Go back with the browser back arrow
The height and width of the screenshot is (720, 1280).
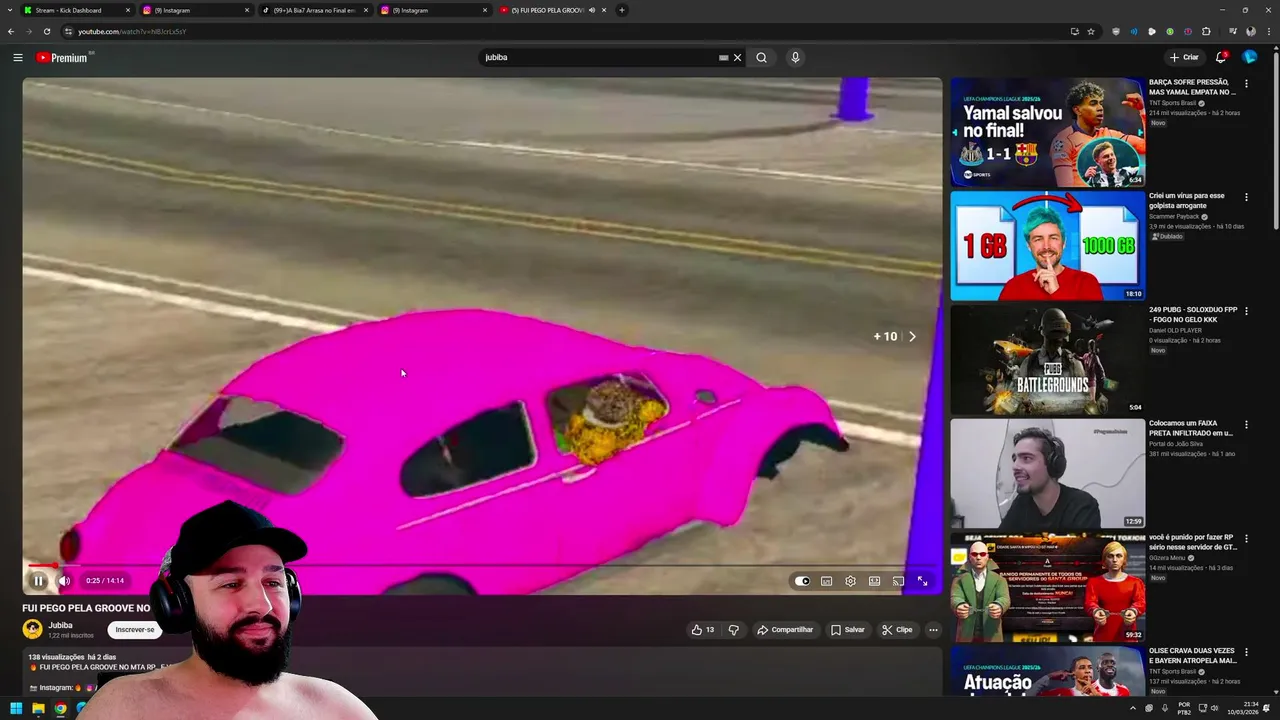click(11, 31)
